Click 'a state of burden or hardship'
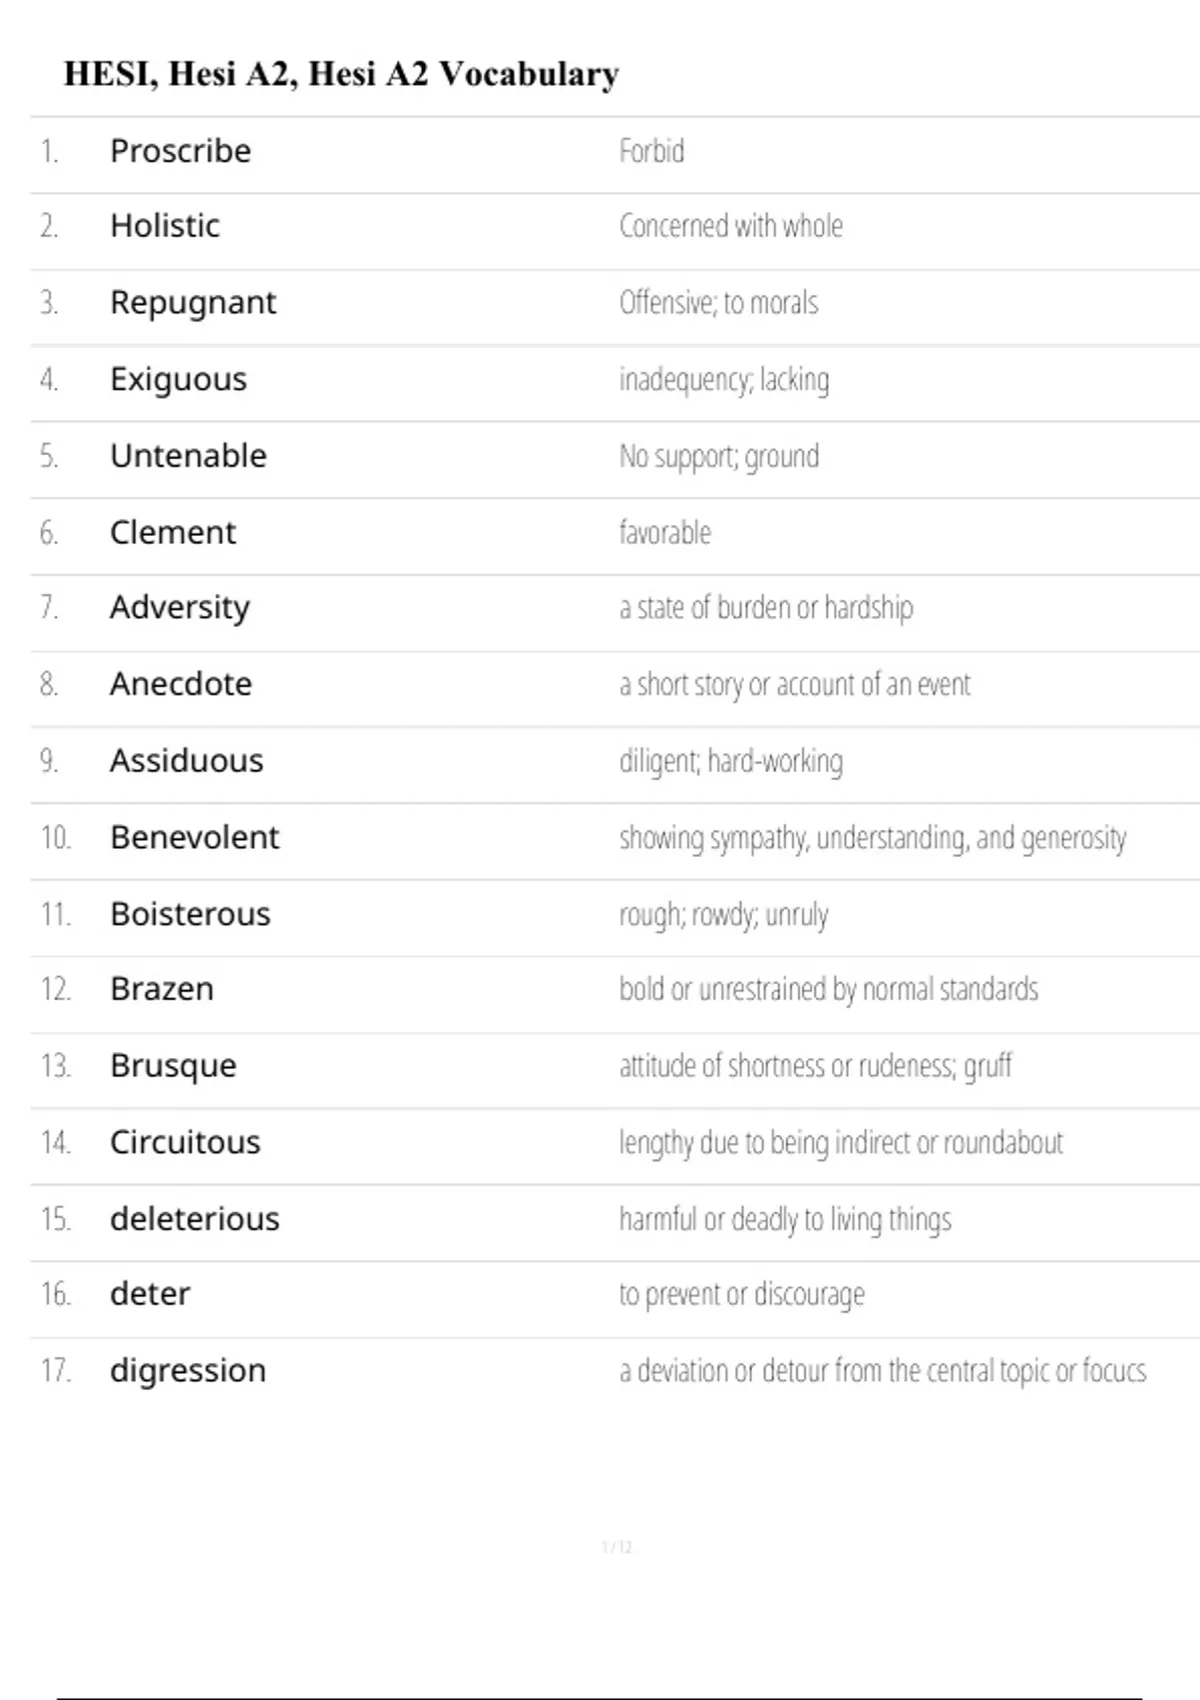Viewport: 1200px width, 1700px height. point(765,608)
